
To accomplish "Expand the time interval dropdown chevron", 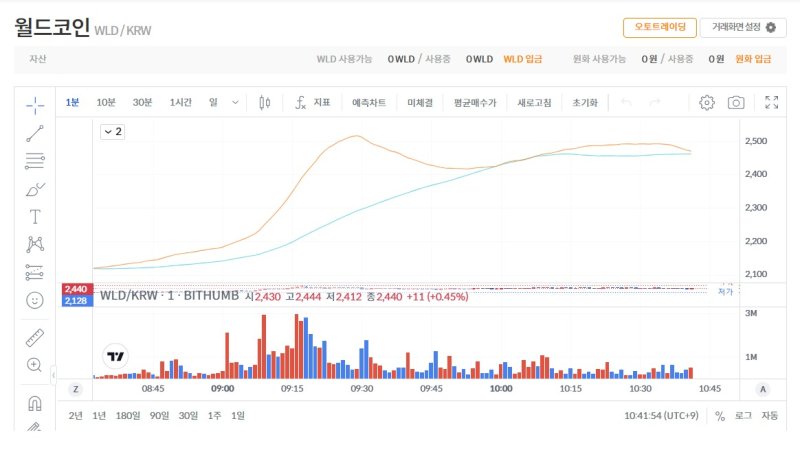I will (236, 102).
